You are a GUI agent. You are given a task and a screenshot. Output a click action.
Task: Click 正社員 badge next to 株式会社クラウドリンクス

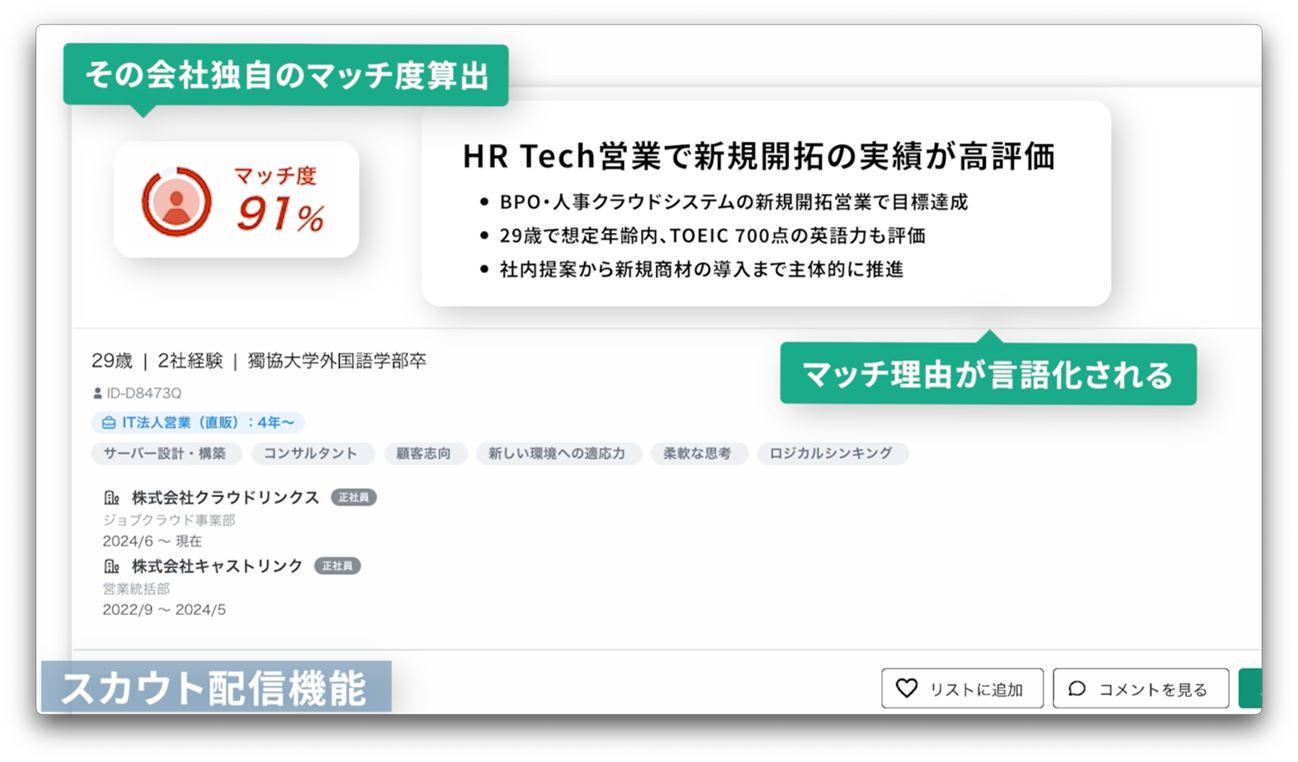pos(353,497)
